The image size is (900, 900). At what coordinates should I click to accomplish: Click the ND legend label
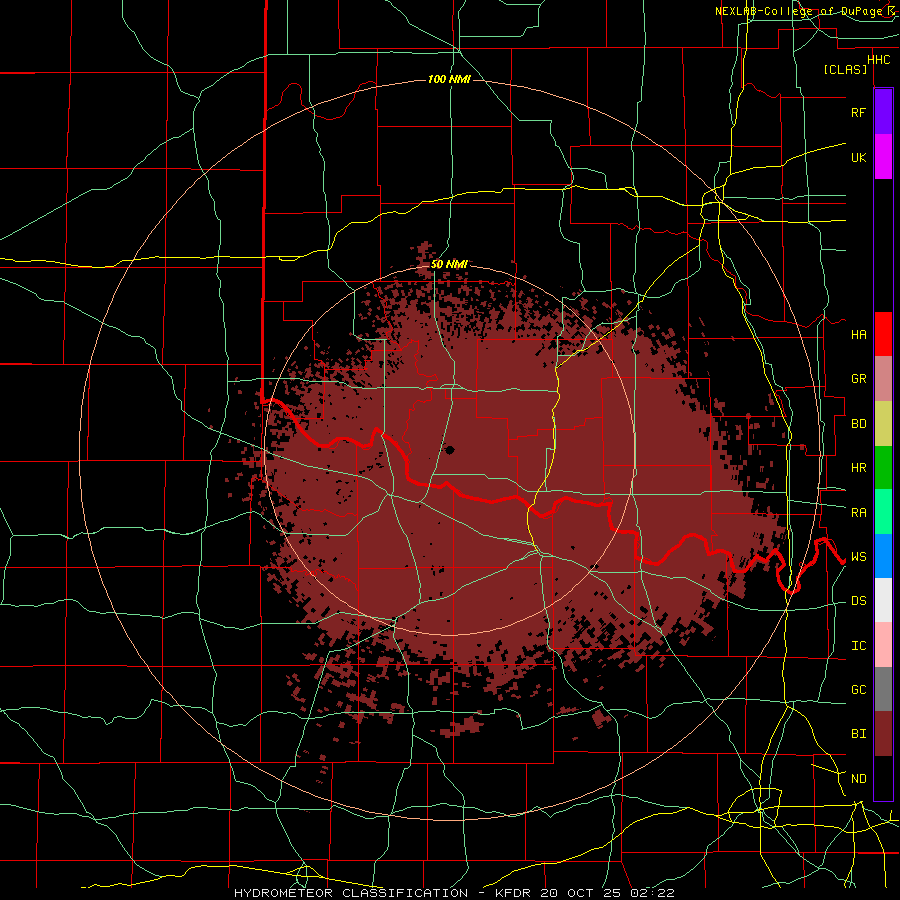point(858,778)
